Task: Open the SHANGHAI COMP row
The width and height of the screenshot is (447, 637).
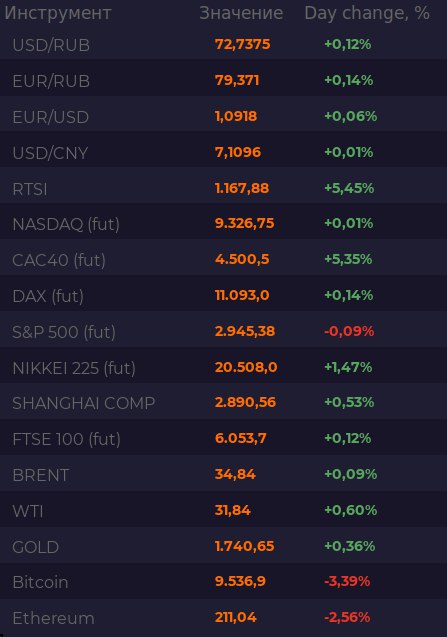Action: click(x=224, y=403)
